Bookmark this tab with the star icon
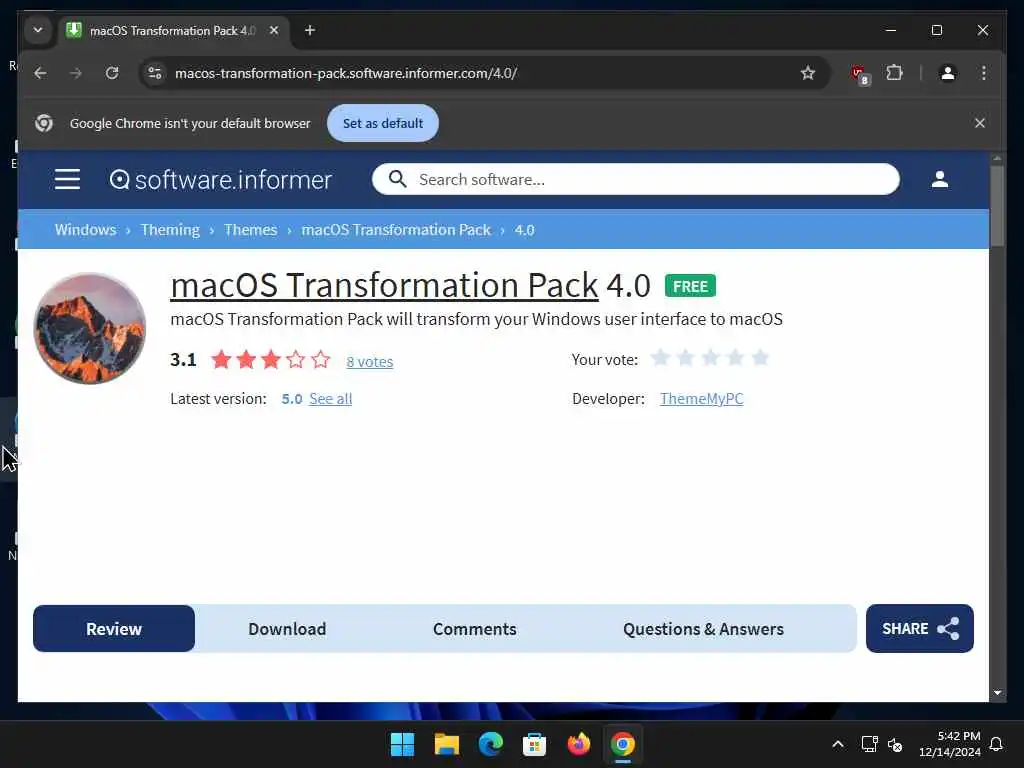This screenshot has width=1024, height=768. click(x=808, y=73)
